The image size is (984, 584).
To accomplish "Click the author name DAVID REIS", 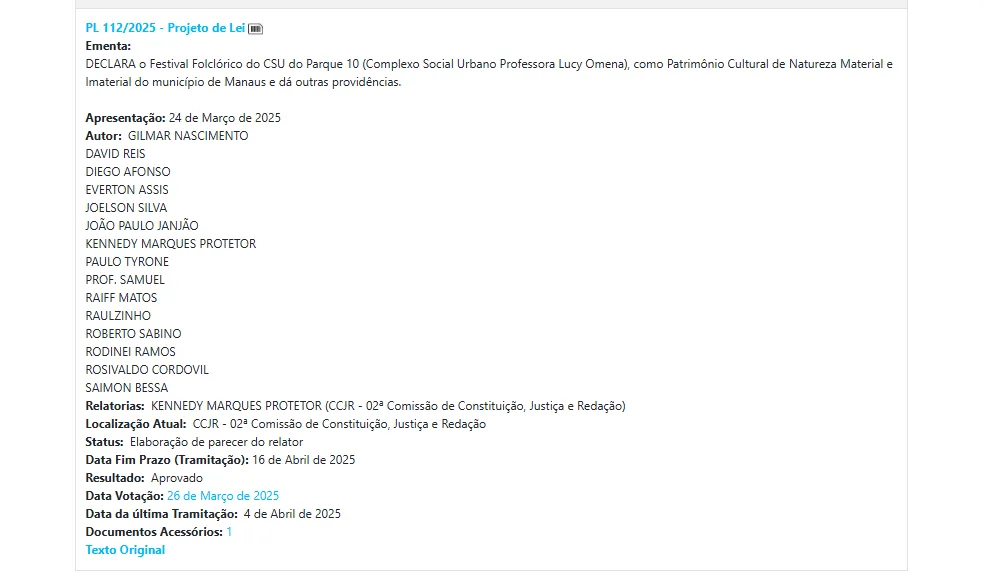I will tap(115, 154).
